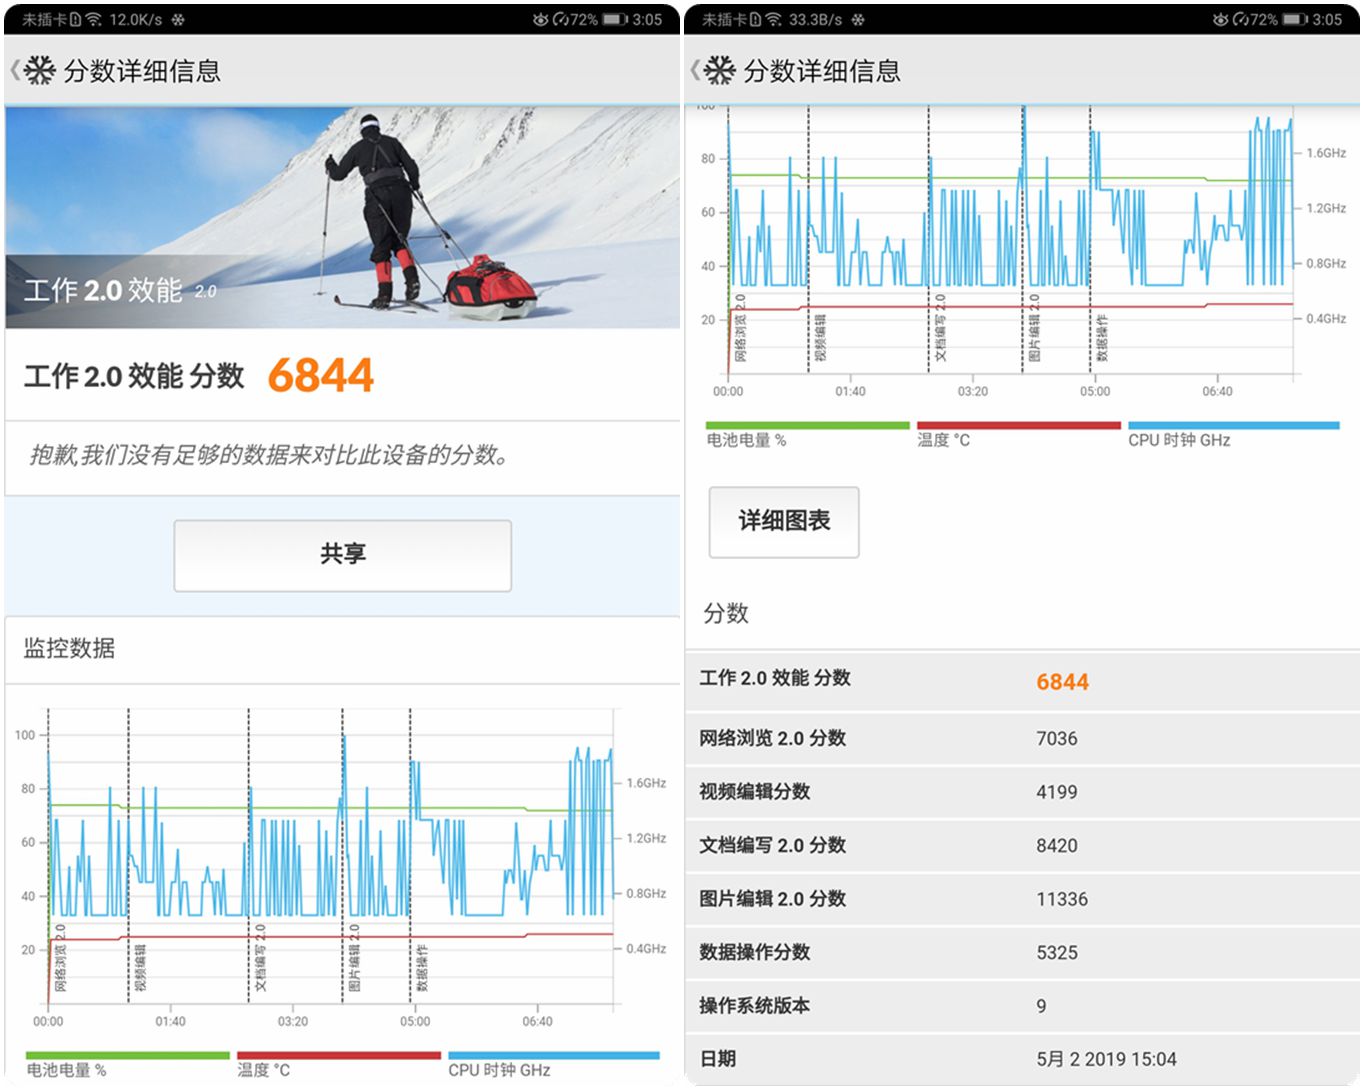Tap the back arrow beside 分数详细信息
Viewport: 1365px width, 1090px height.
14,71
